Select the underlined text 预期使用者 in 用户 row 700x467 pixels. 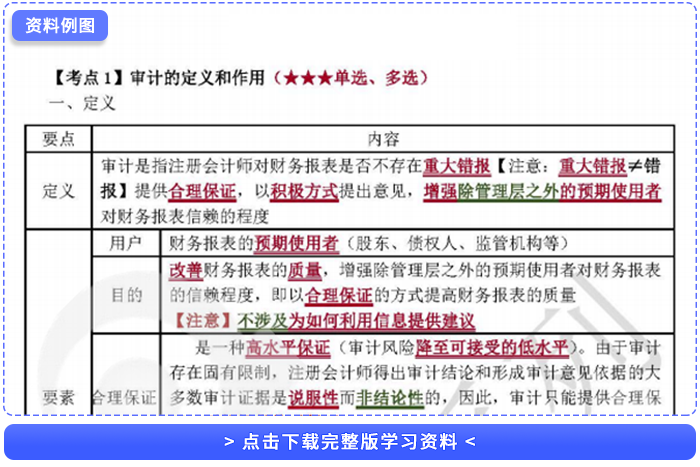pos(296,243)
